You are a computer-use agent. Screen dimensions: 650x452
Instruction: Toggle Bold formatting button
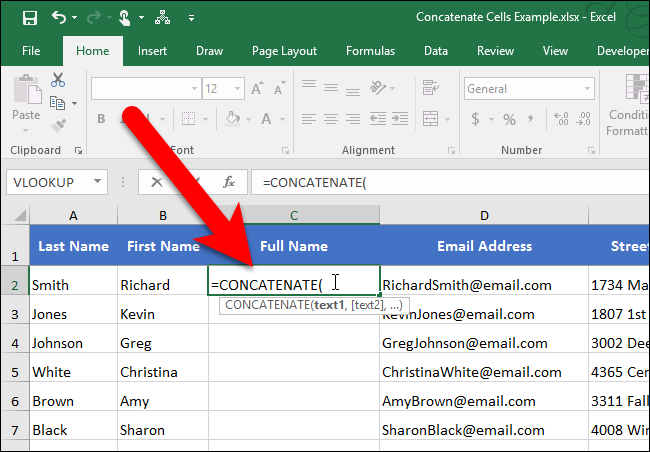pyautogui.click(x=101, y=120)
